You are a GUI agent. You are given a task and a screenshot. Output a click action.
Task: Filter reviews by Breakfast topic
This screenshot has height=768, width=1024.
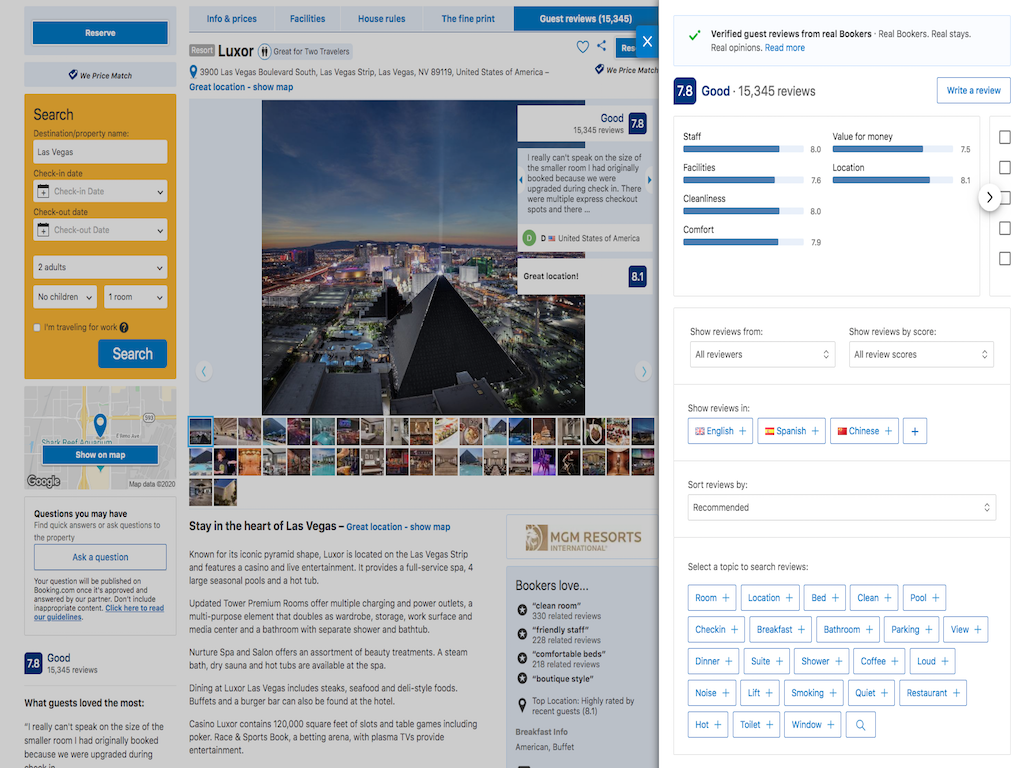tap(780, 630)
